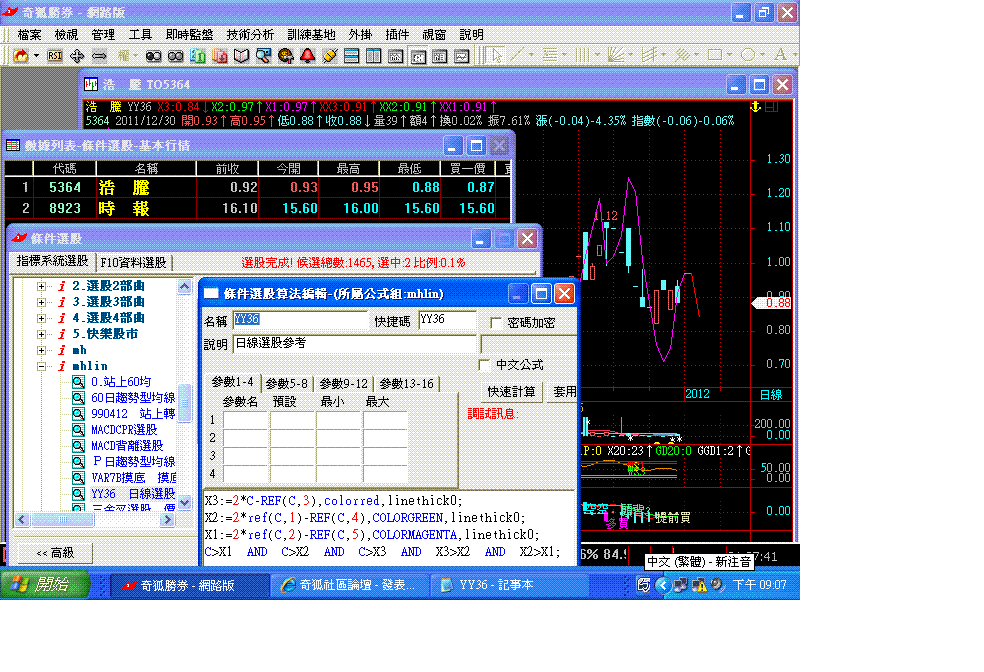This screenshot has width=984, height=672.
Task: Select the fan lines drawing tool
Action: point(616,56)
